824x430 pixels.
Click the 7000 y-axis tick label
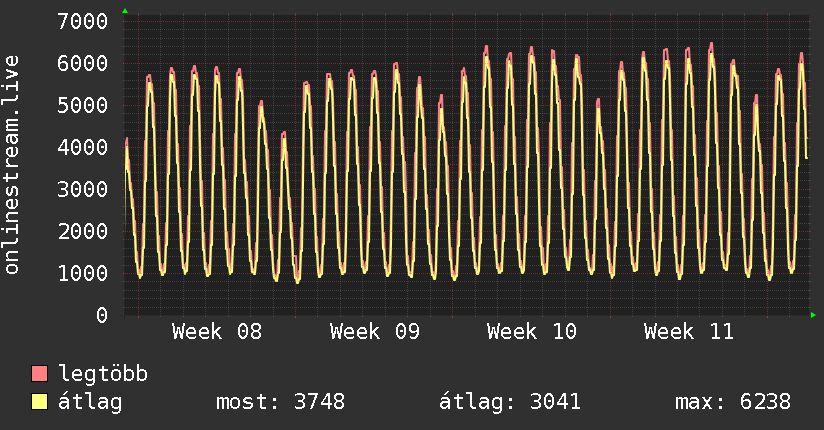click(83, 21)
